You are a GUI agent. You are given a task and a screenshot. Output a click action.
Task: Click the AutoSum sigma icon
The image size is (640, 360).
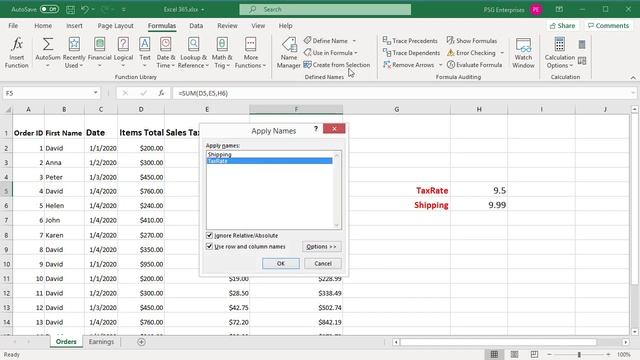coord(48,44)
